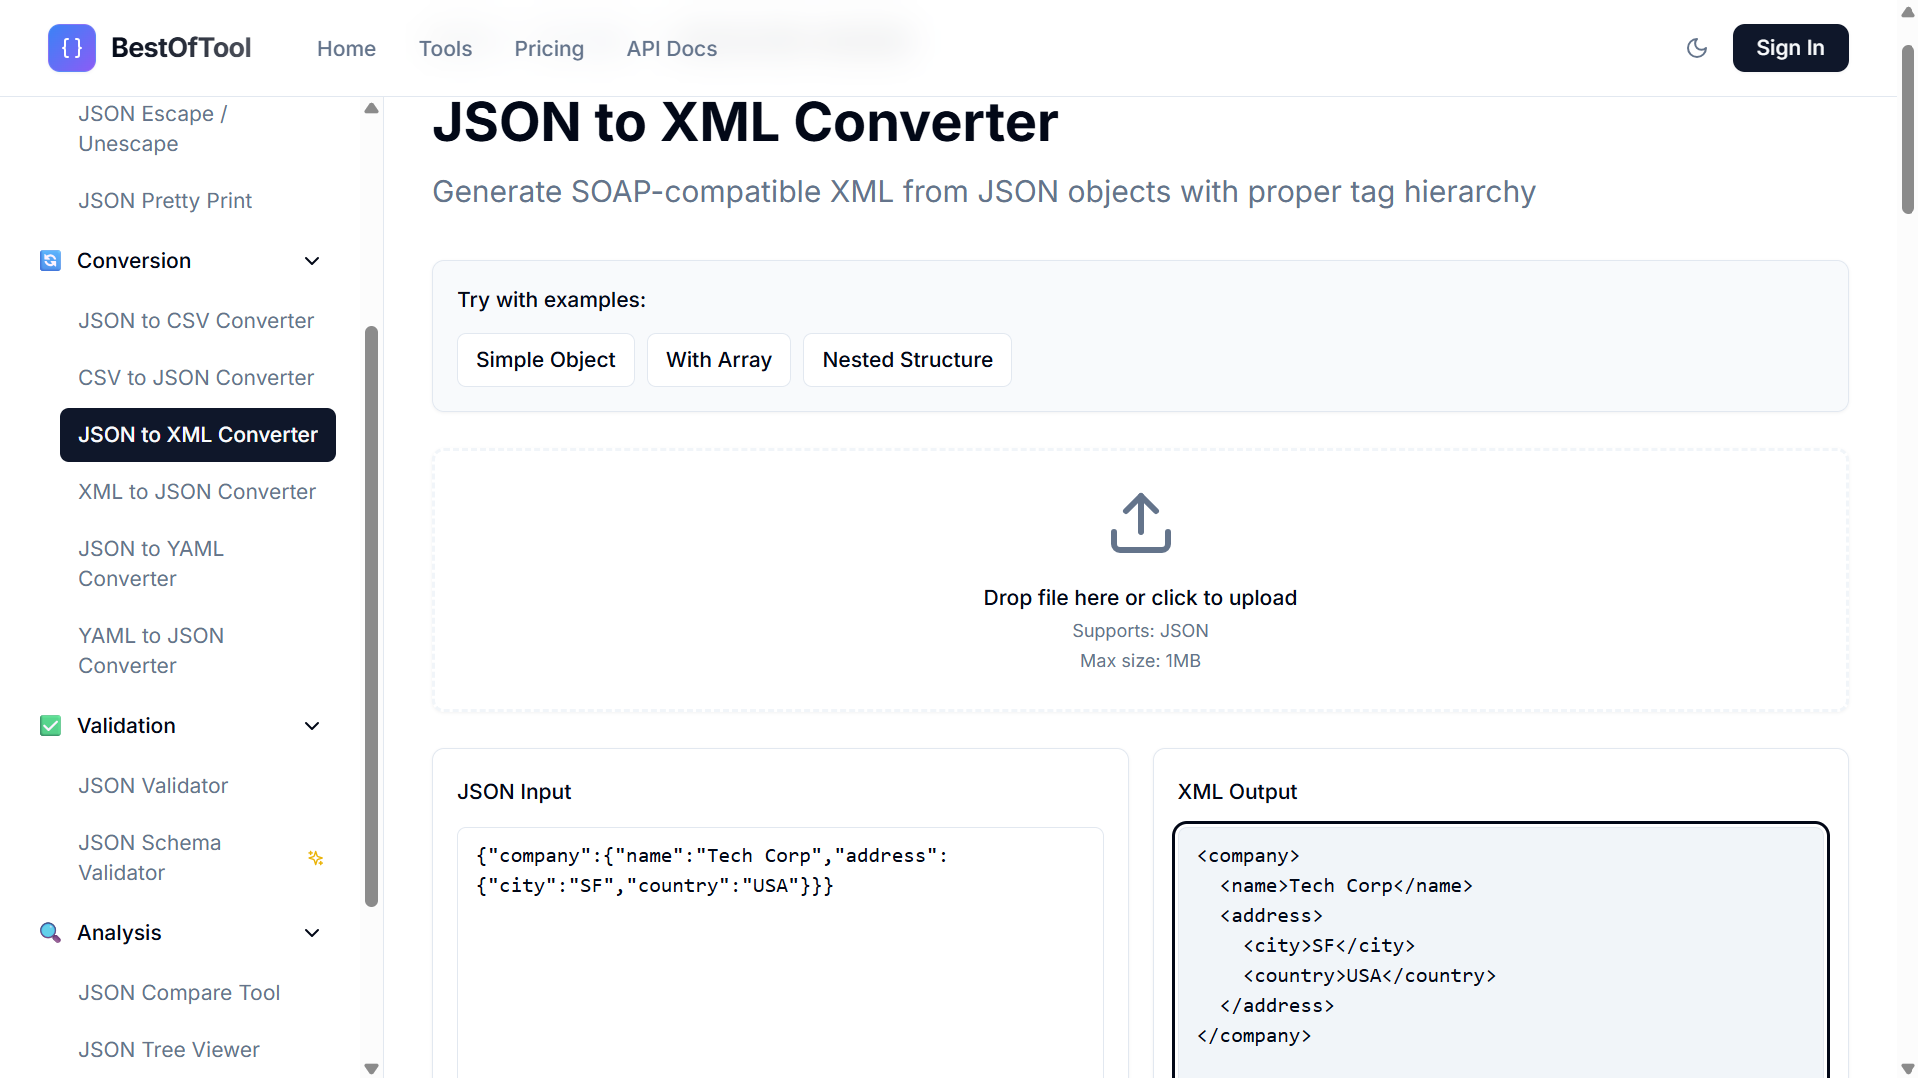
Task: Click the Sign In button
Action: tap(1790, 48)
